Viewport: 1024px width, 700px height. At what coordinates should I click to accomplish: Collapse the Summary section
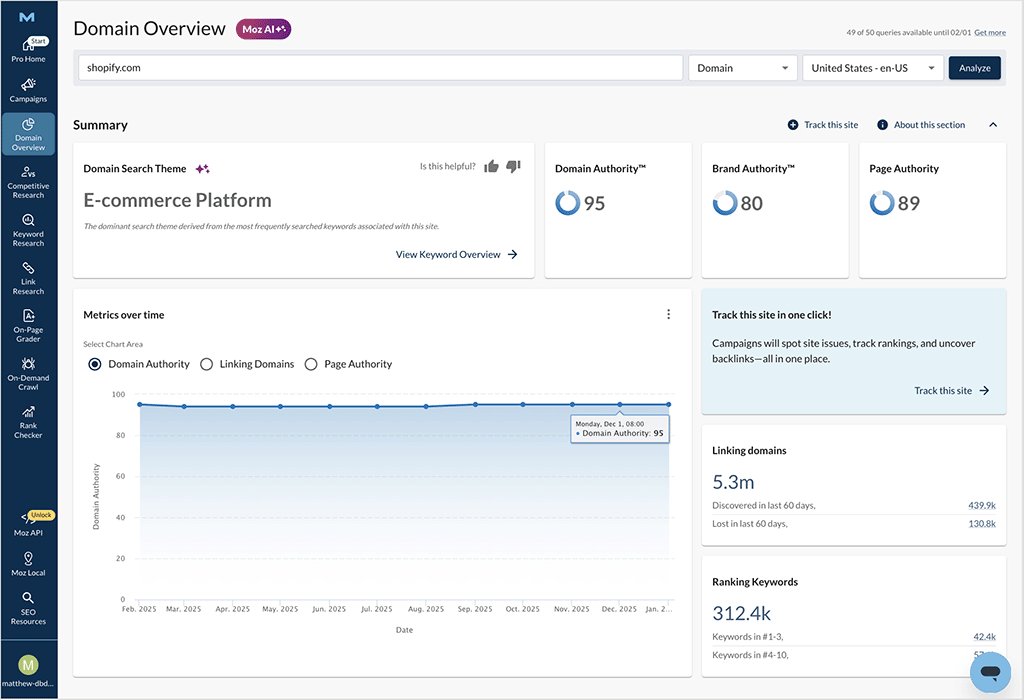[x=994, y=124]
